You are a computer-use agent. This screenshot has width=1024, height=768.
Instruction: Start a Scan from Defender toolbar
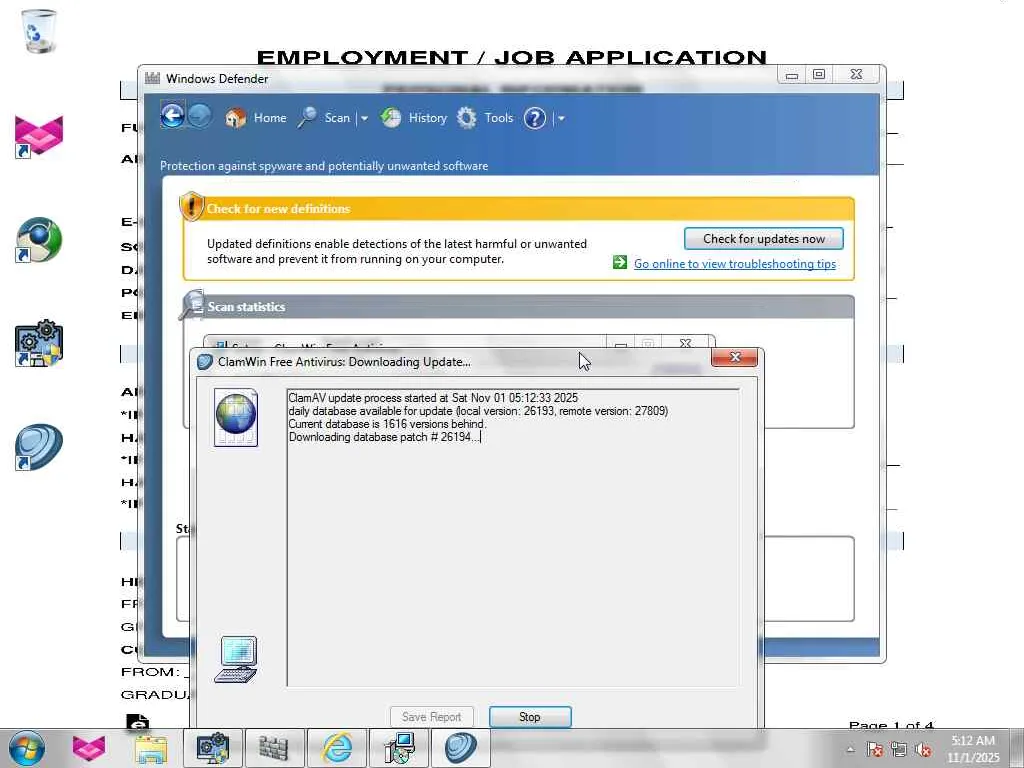point(325,118)
